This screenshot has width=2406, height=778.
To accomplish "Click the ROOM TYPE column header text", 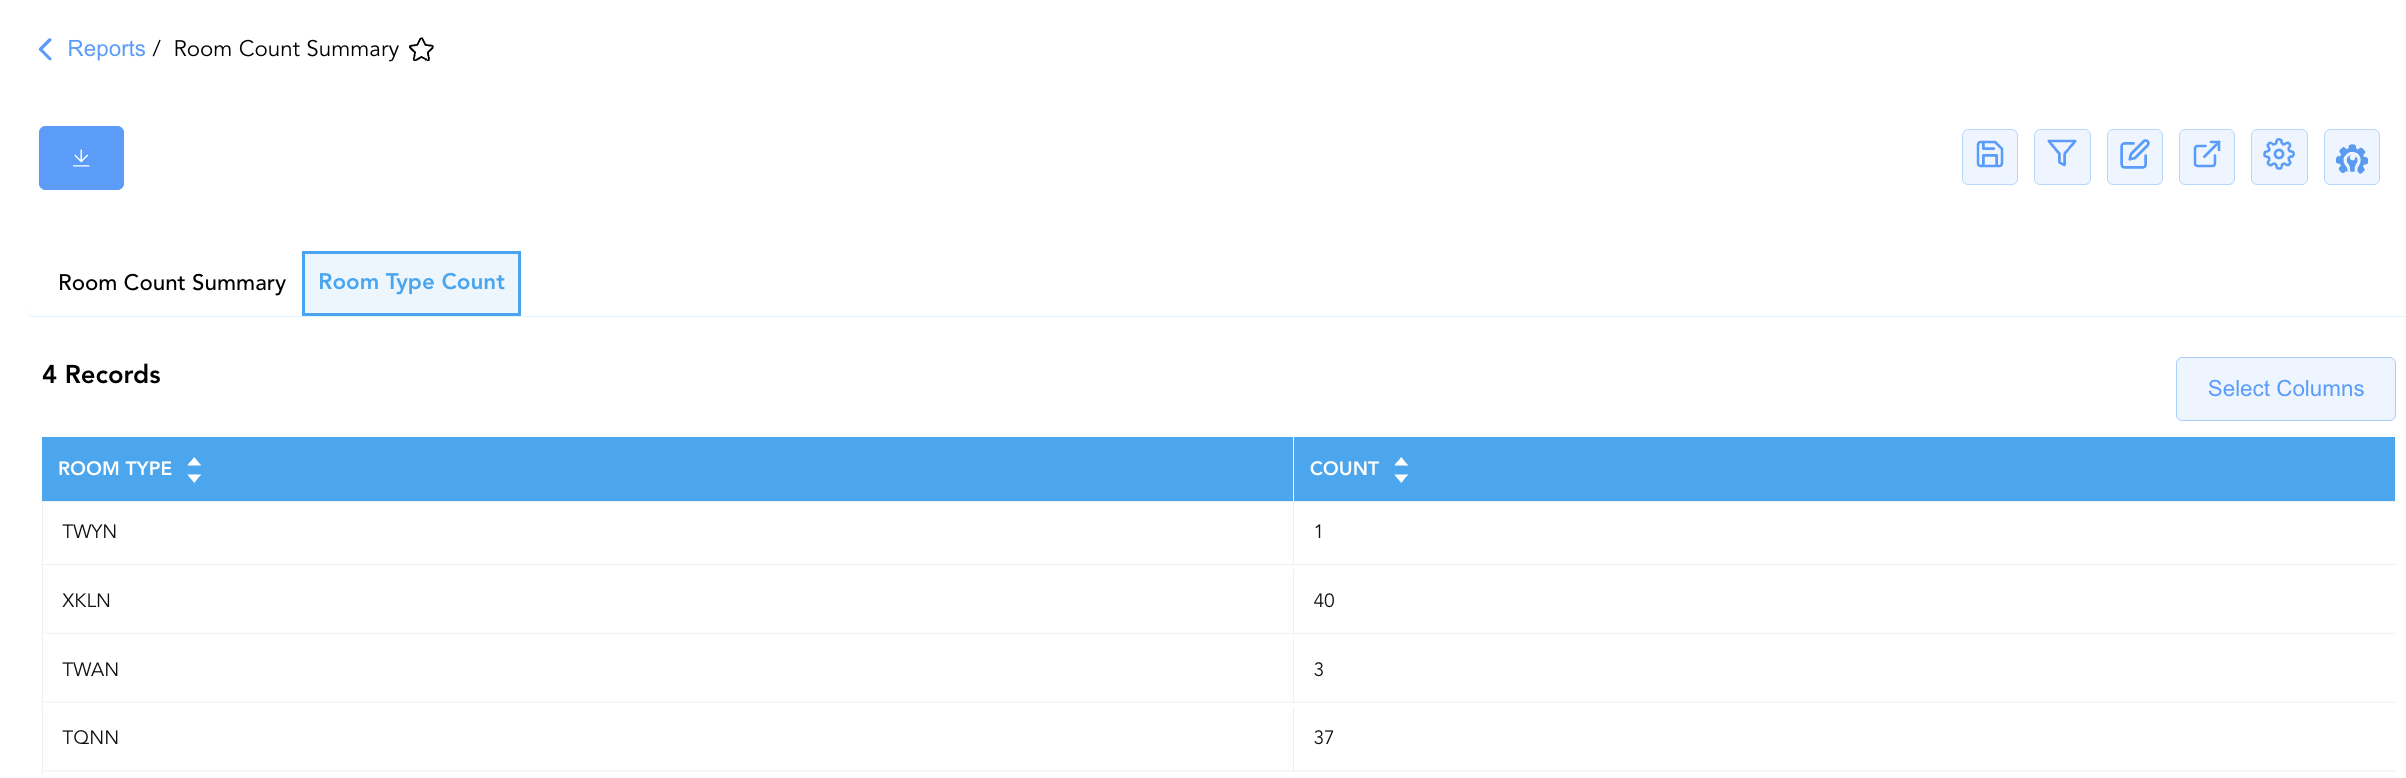I will pos(115,469).
